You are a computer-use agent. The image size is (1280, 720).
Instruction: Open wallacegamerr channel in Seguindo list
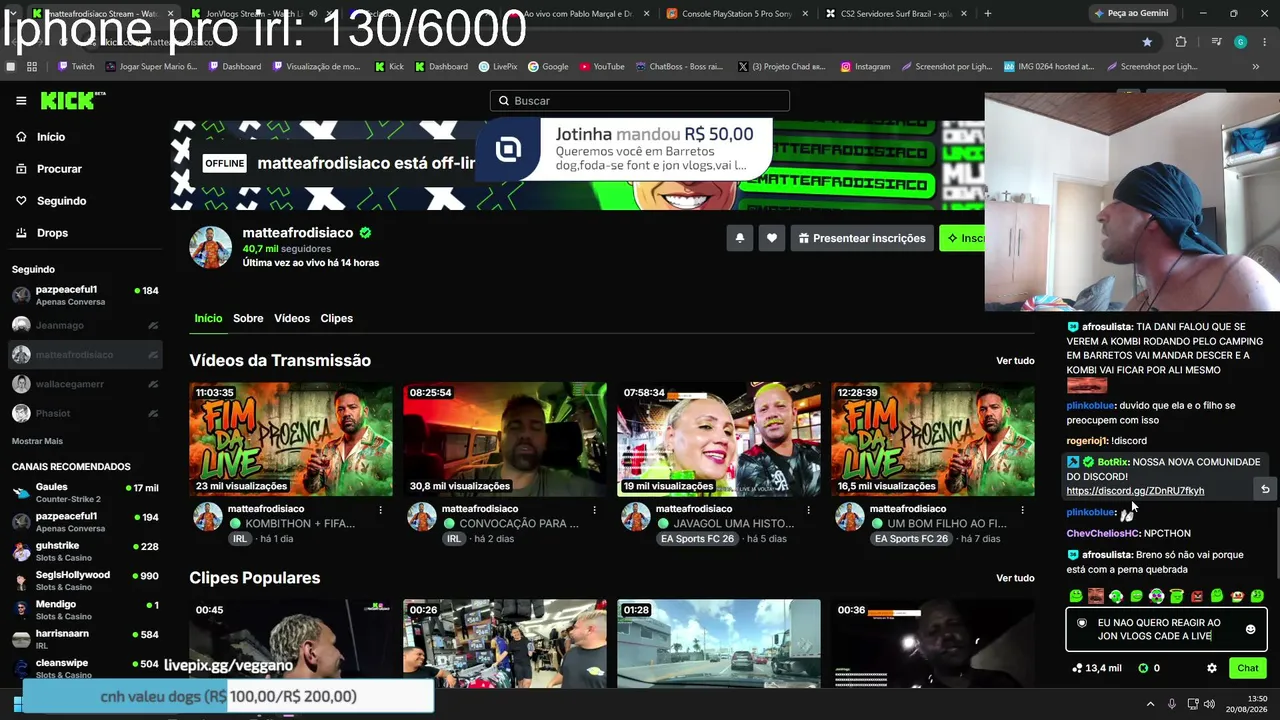click(85, 384)
